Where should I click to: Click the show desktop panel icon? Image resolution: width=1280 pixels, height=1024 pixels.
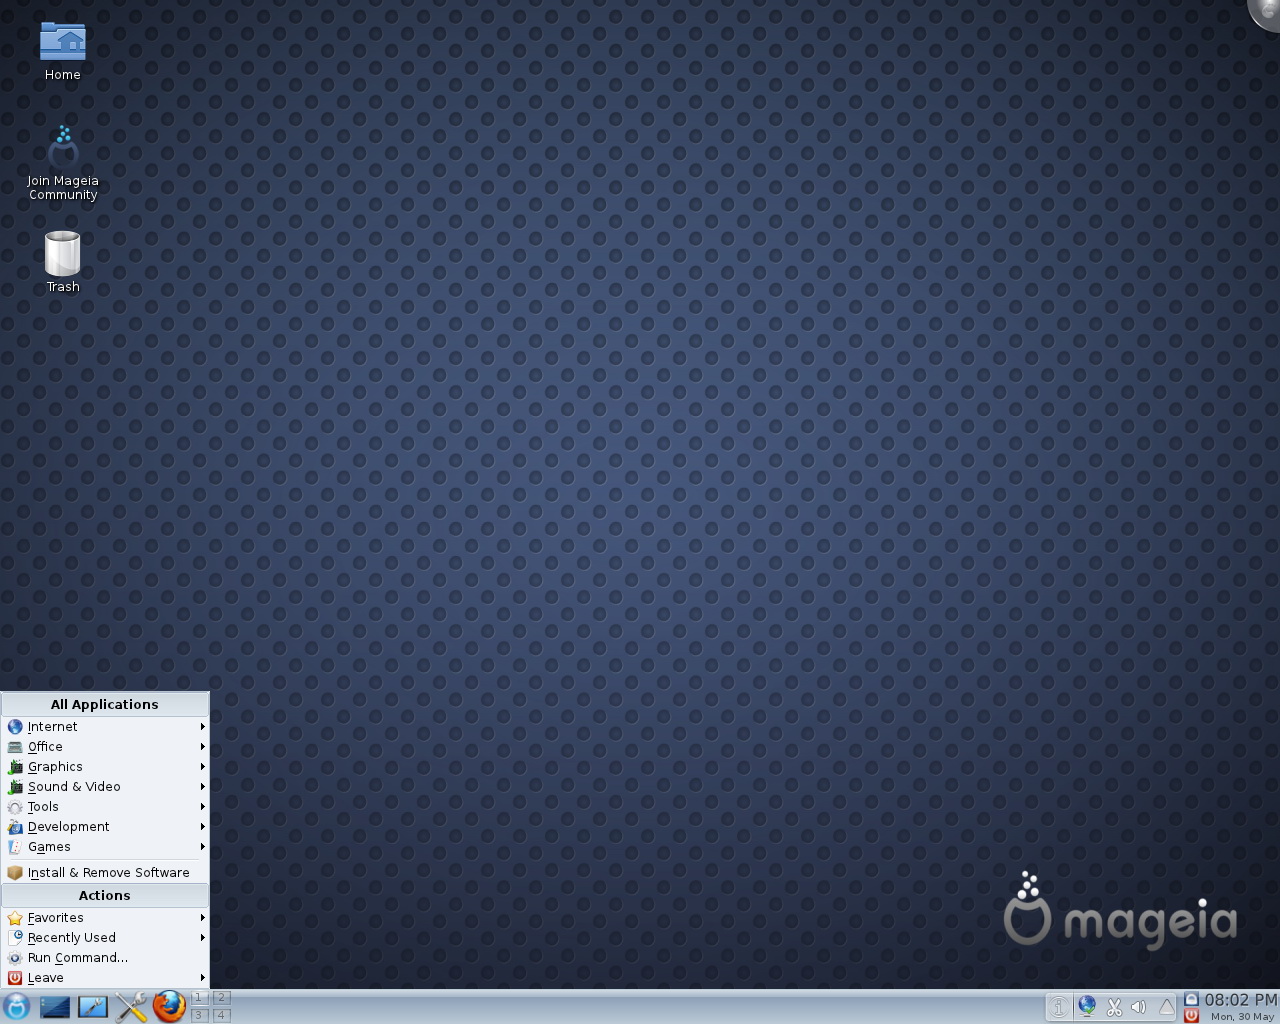(x=55, y=1006)
